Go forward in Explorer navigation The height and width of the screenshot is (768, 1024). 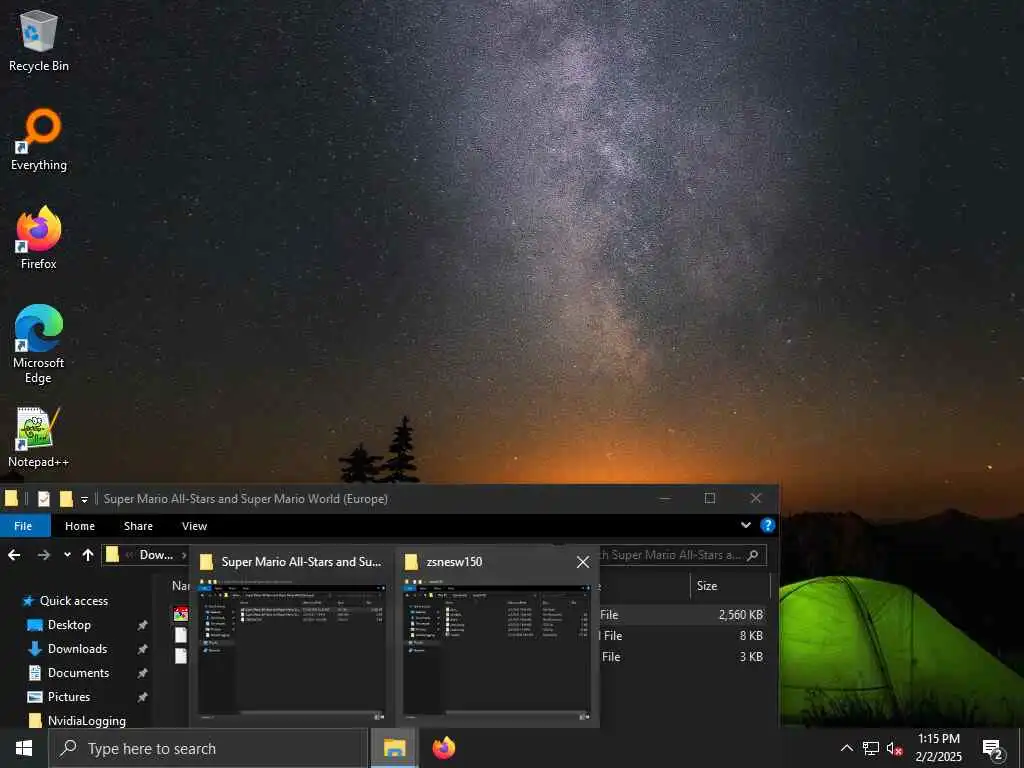pos(44,555)
